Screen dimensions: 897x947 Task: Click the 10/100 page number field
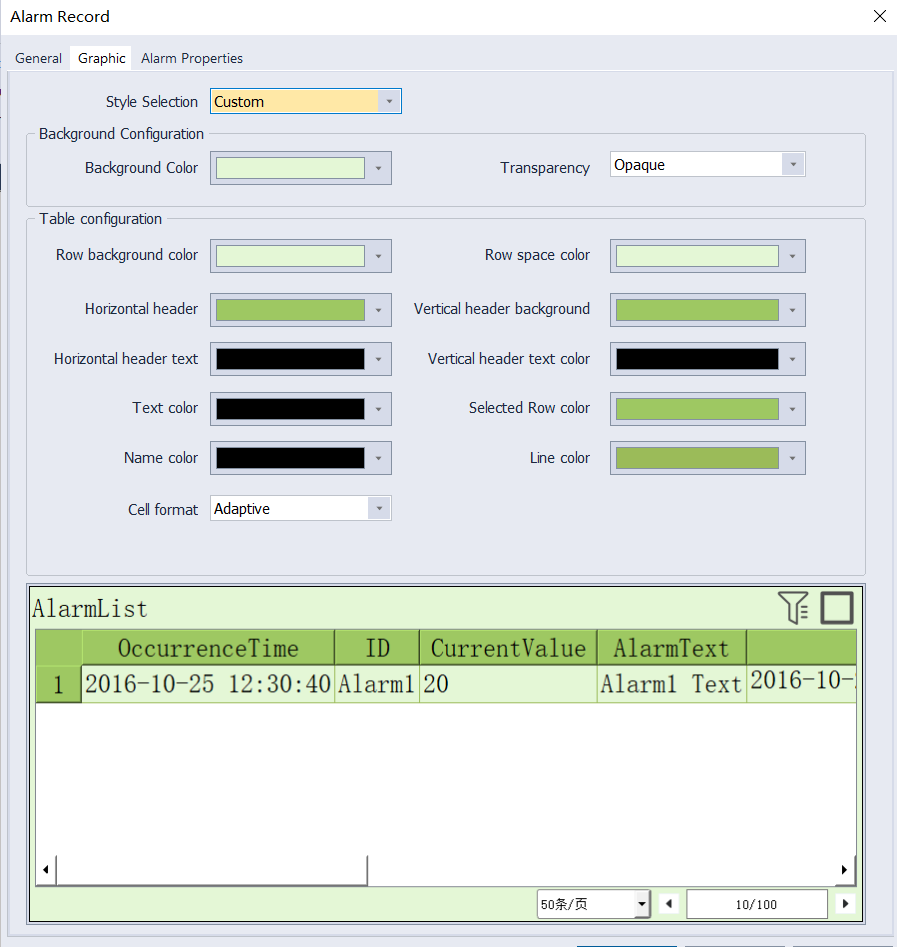[757, 904]
